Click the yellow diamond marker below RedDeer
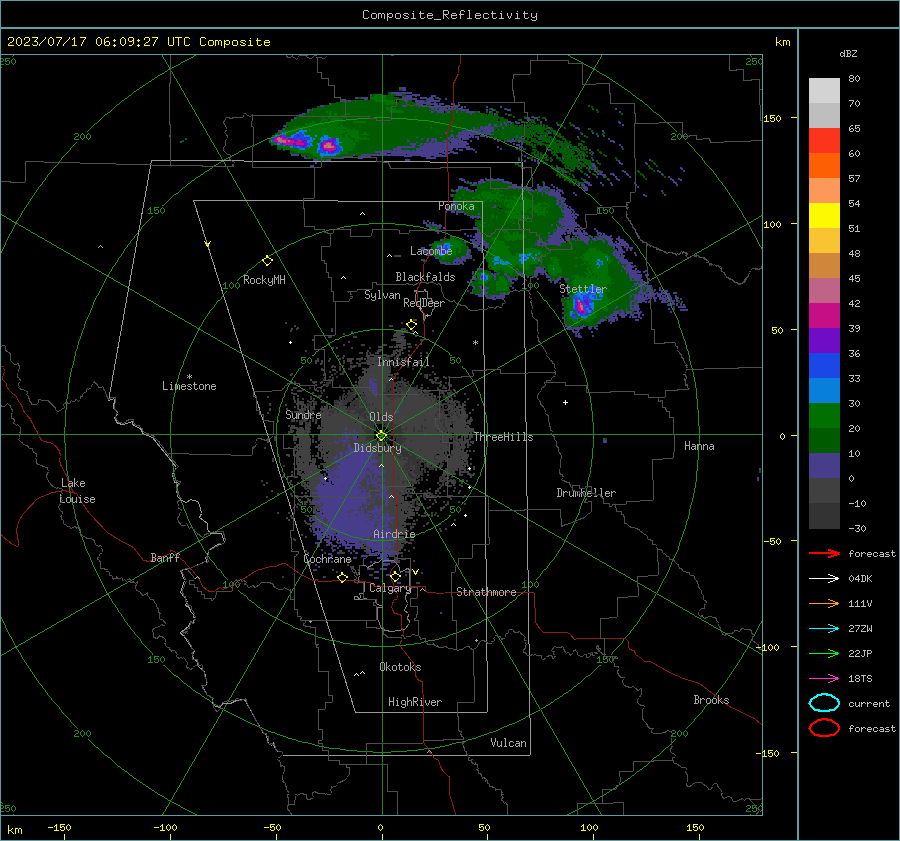Viewport: 900px width, 841px height. click(x=412, y=325)
